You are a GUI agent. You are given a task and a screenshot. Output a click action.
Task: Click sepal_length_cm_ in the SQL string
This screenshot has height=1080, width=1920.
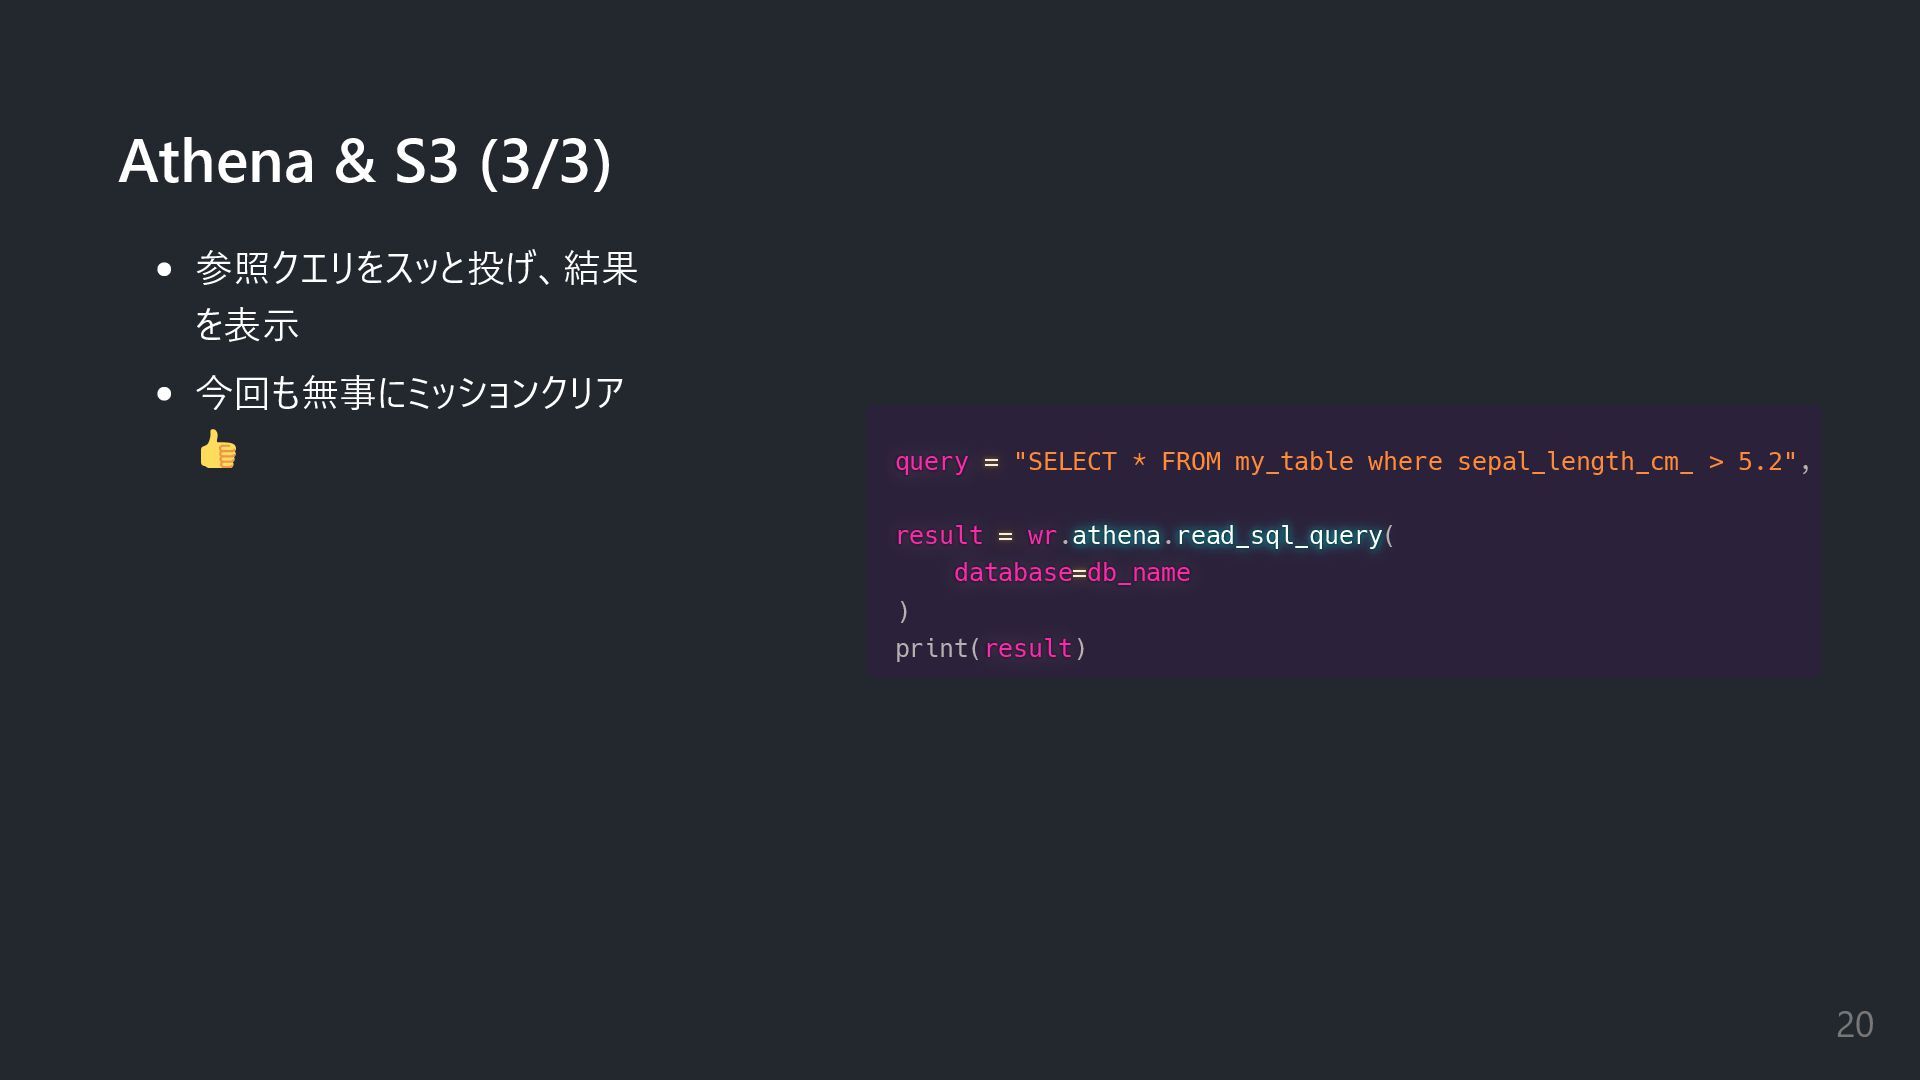point(1575,462)
